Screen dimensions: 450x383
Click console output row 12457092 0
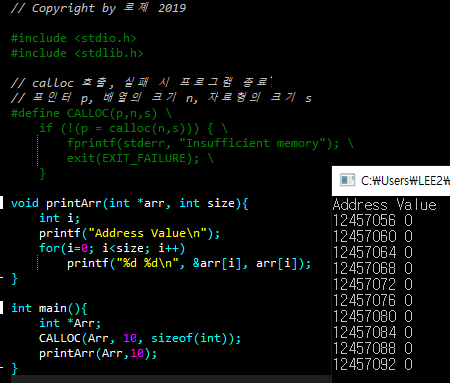pyautogui.click(x=373, y=364)
